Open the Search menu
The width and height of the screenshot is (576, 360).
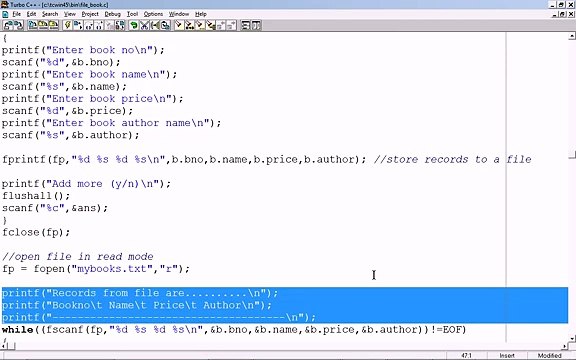point(50,14)
